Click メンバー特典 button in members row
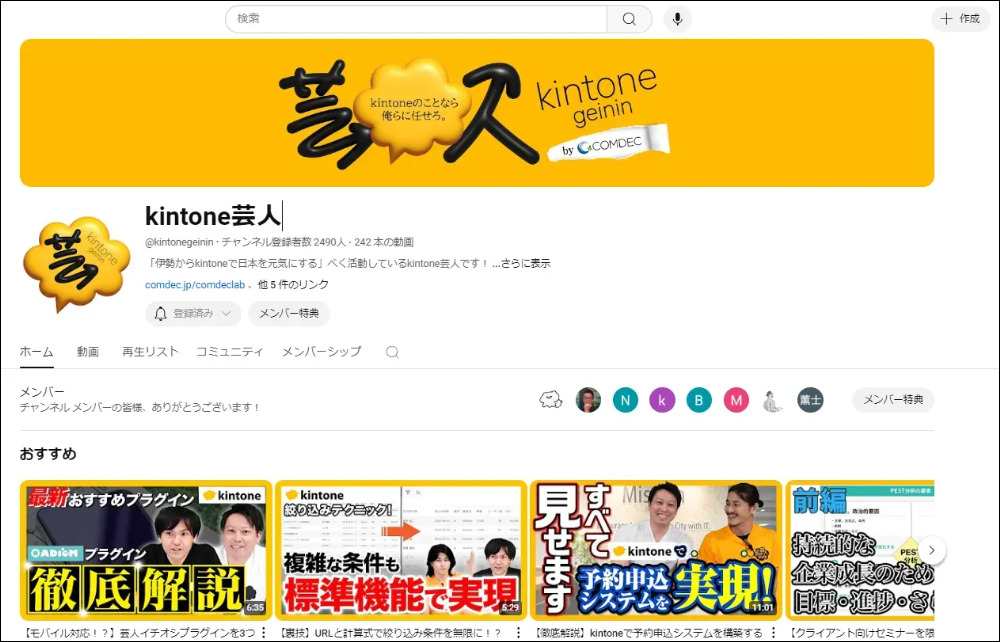The image size is (1000, 642). point(893,400)
